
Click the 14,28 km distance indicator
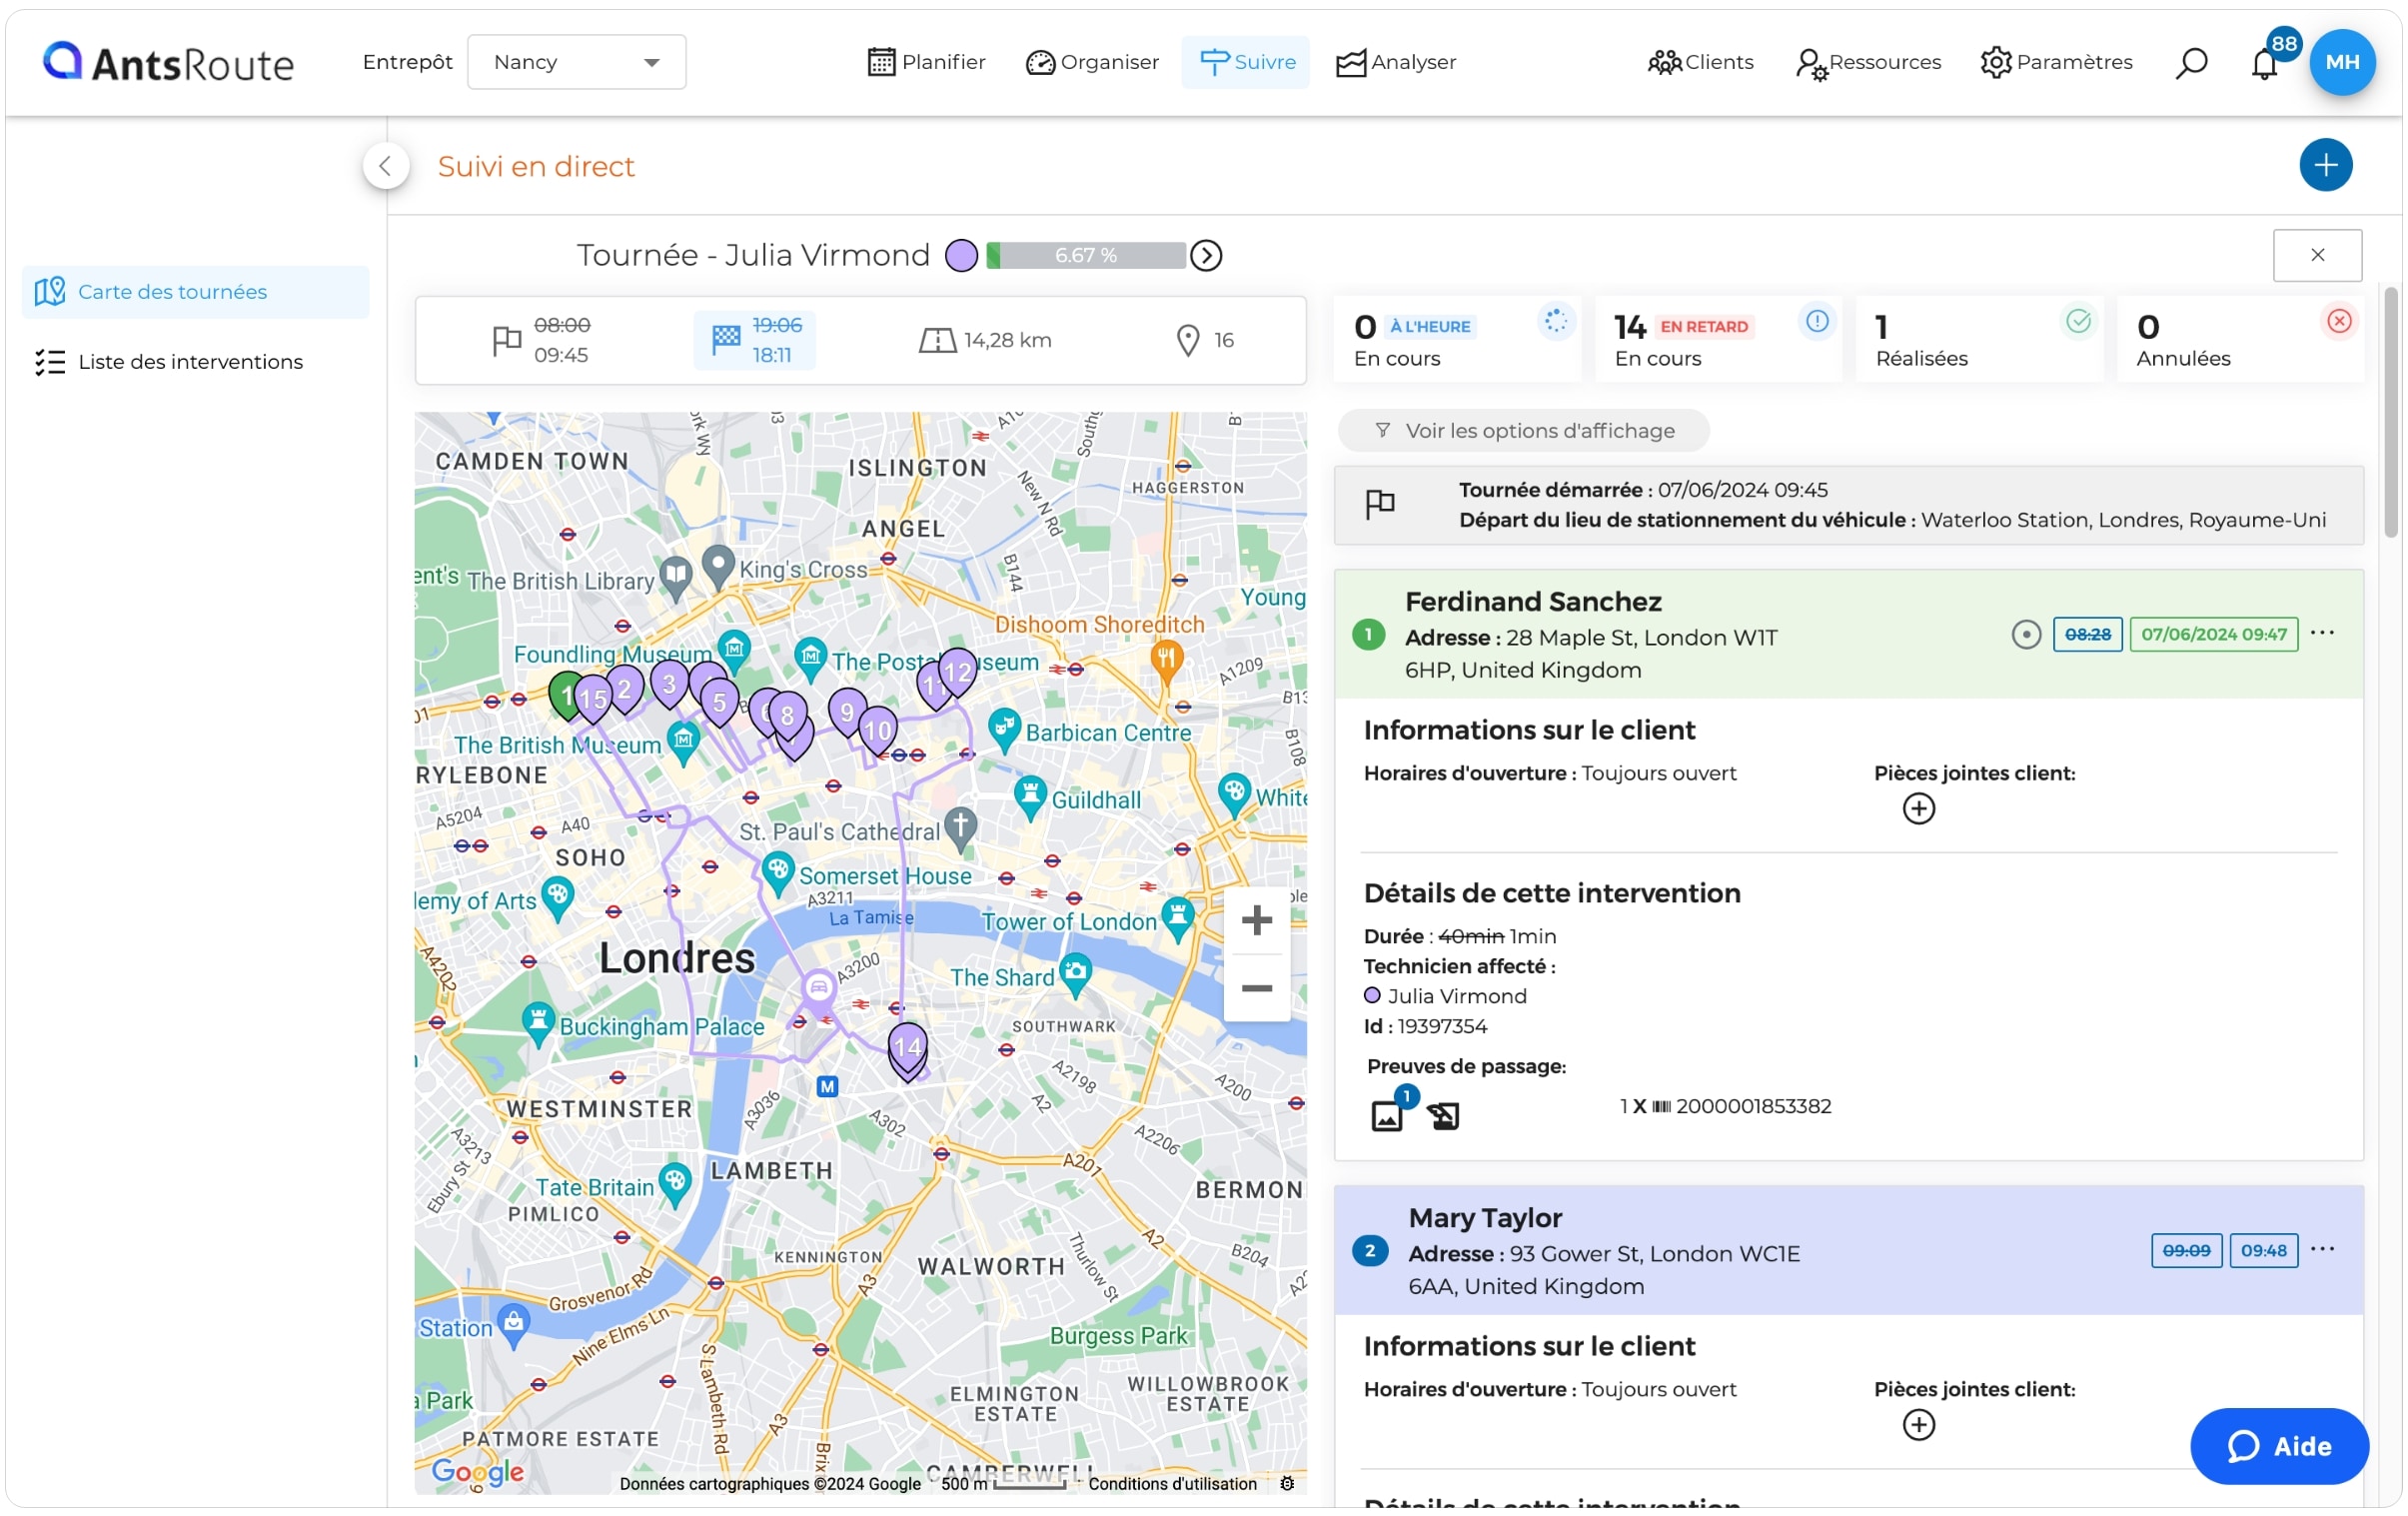click(x=986, y=341)
